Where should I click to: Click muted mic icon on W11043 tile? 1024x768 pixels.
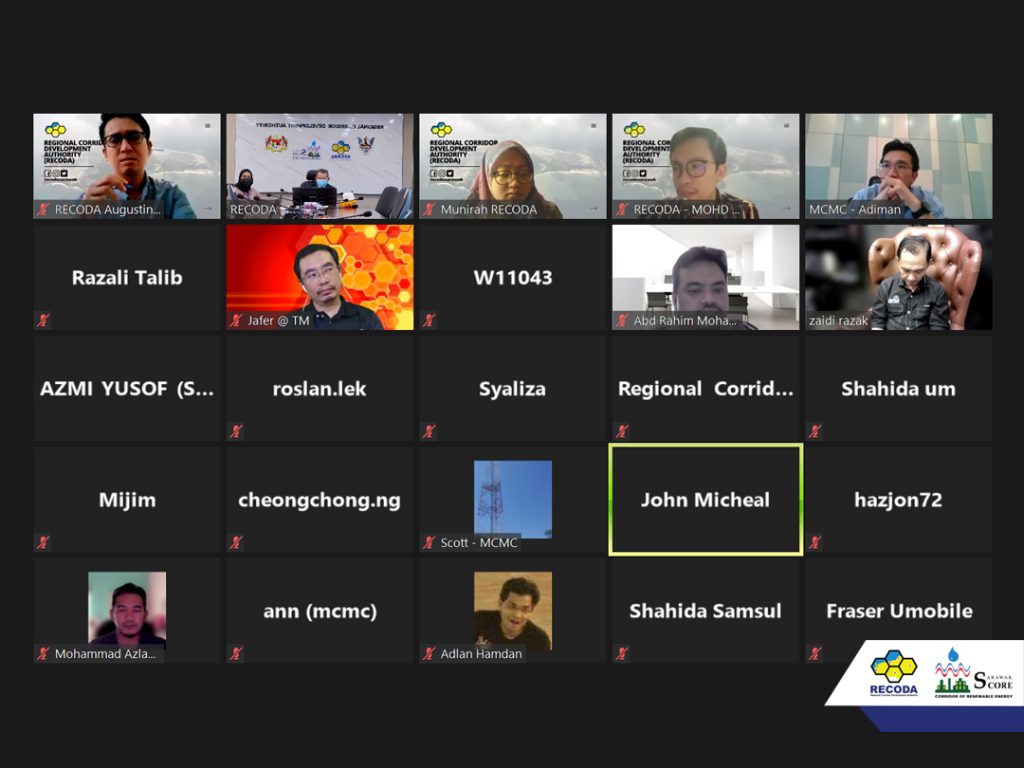[x=429, y=320]
